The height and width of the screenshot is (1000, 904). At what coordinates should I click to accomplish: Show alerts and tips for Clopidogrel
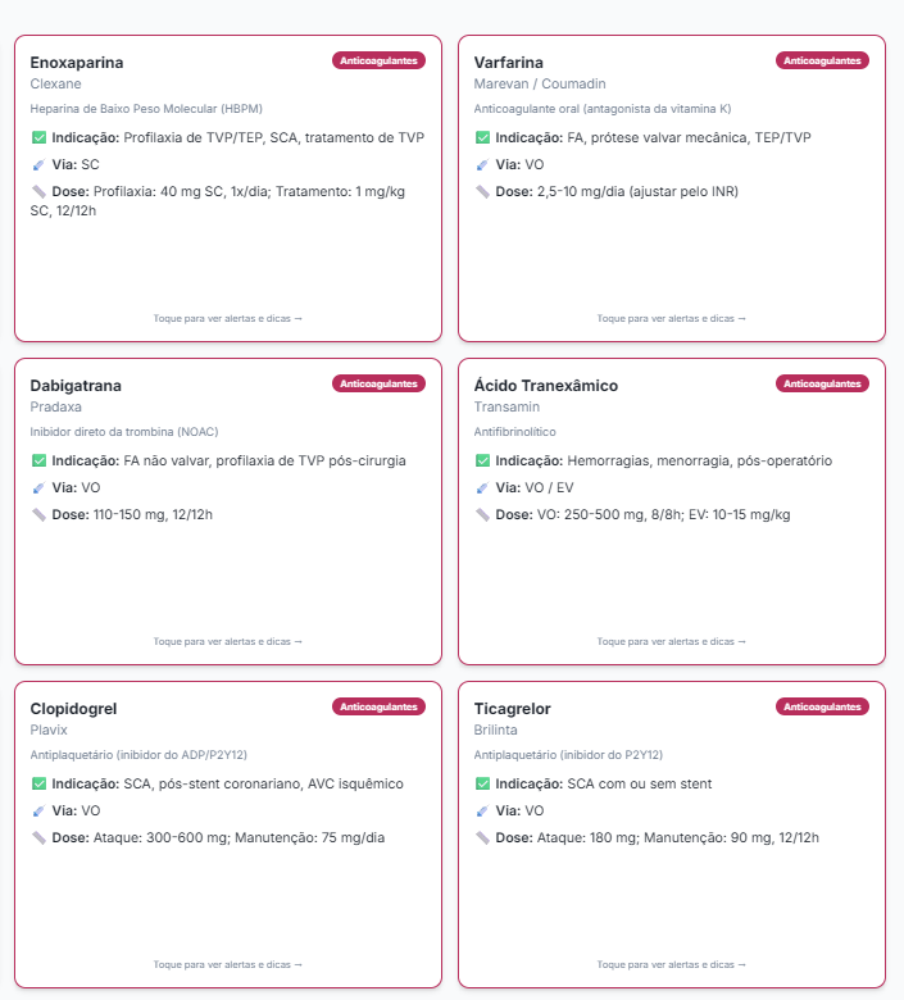228,965
